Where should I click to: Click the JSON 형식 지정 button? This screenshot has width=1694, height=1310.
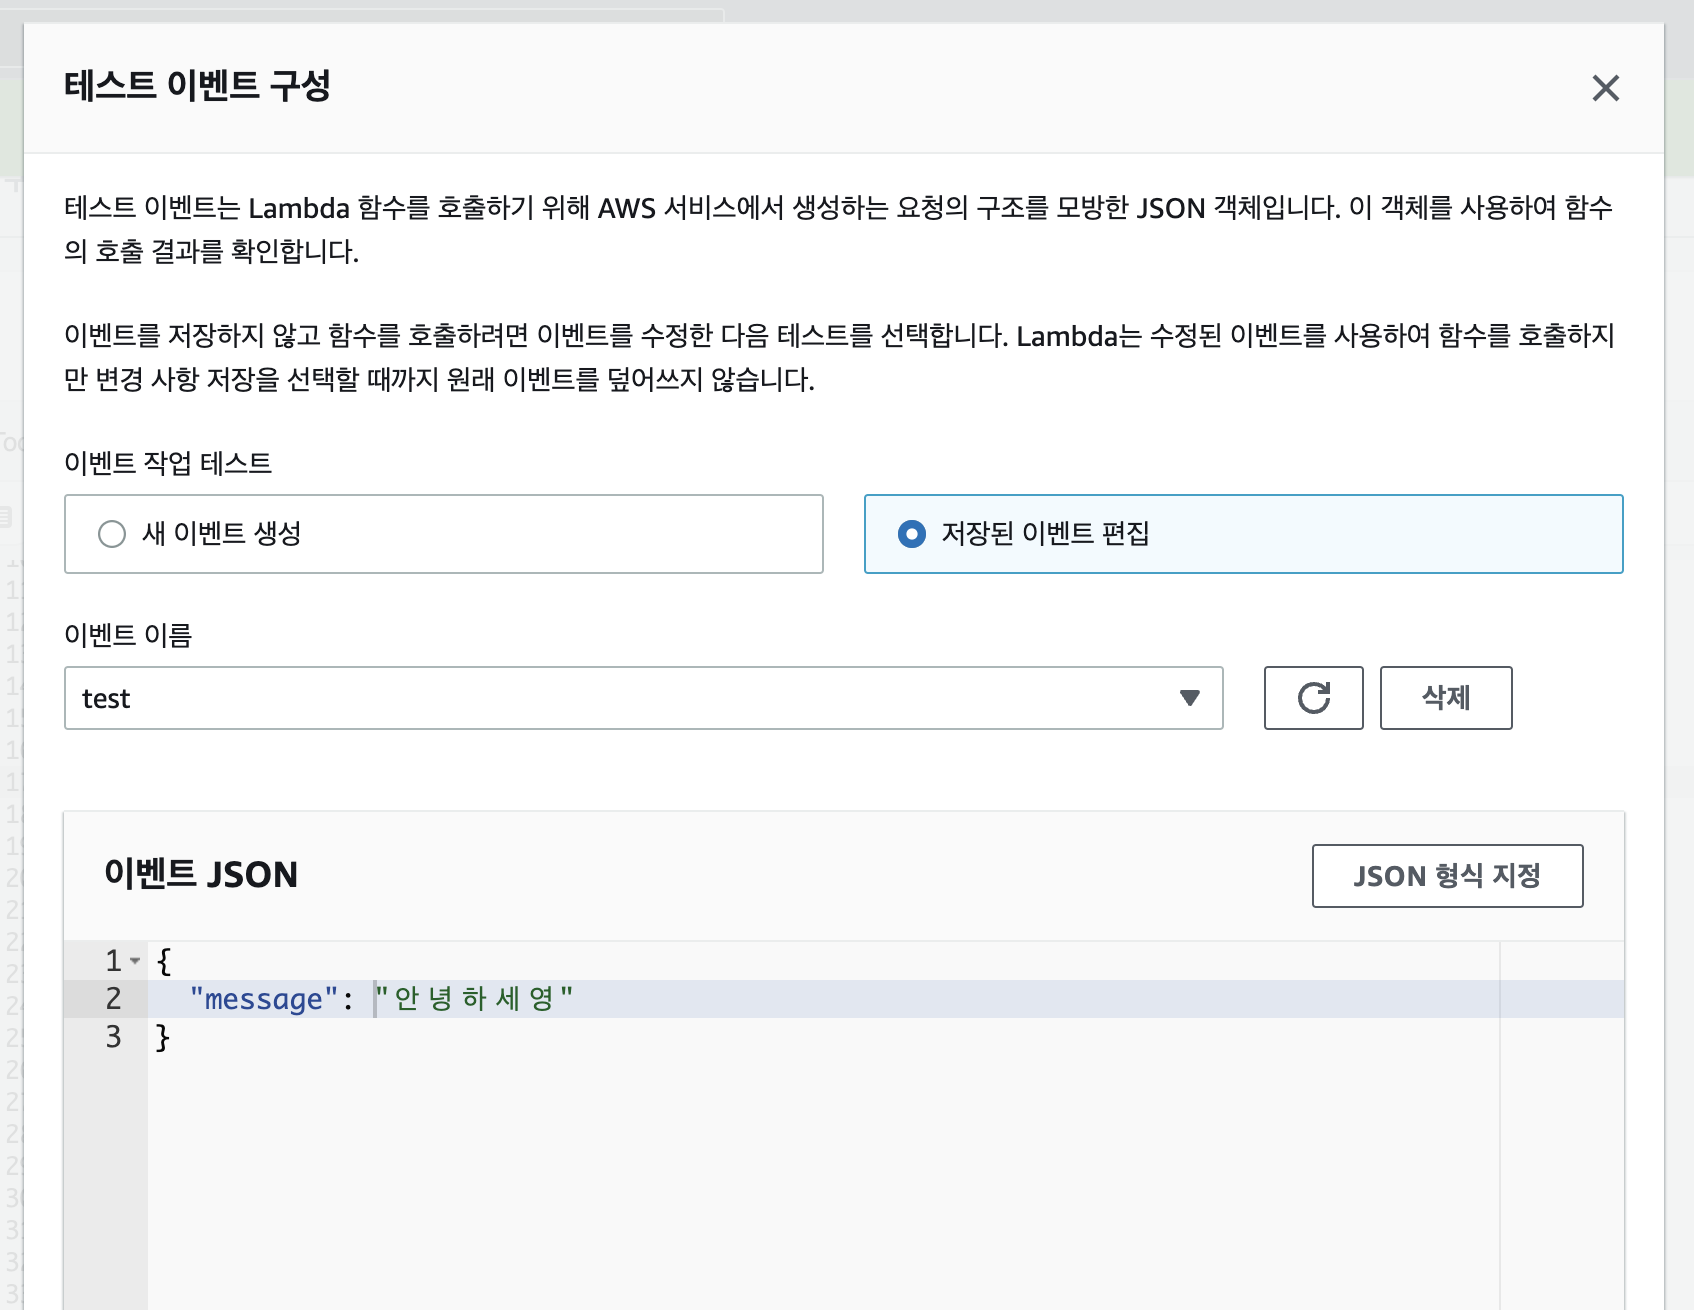point(1447,876)
